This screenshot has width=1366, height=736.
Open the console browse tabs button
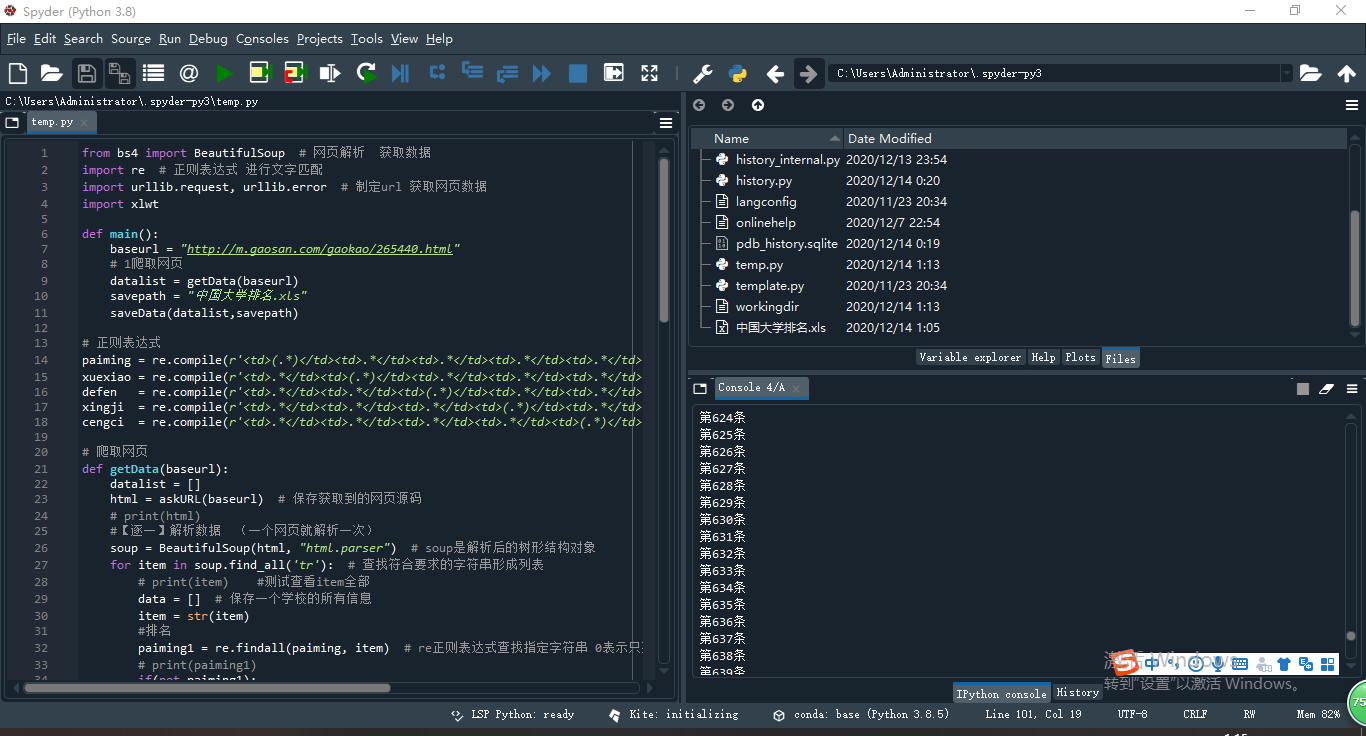[700, 388]
